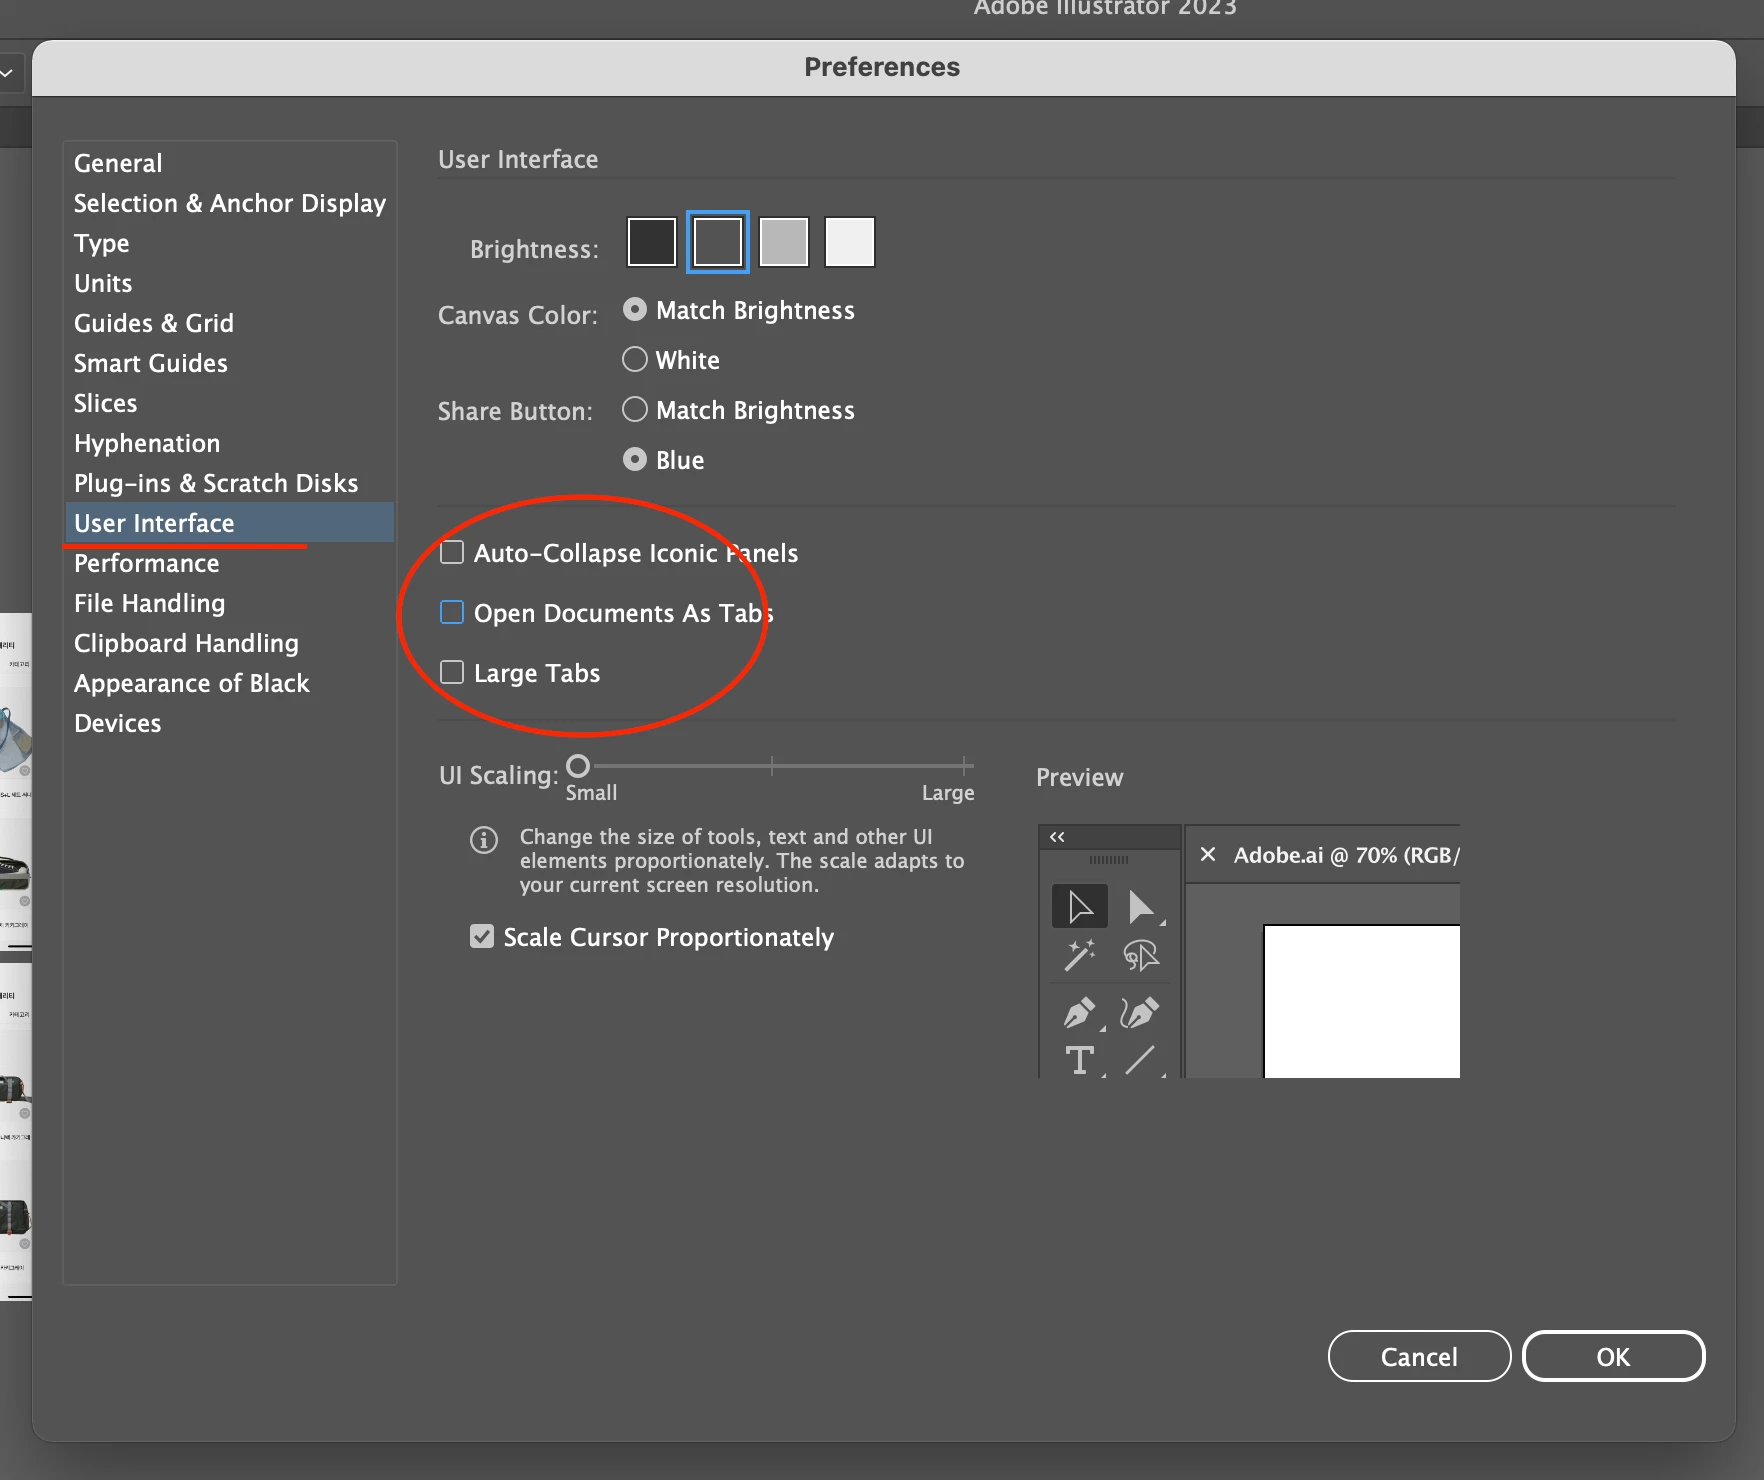Viewport: 1764px width, 1480px height.
Task: Select the Direct Selection tool in the preview
Action: tap(1141, 907)
